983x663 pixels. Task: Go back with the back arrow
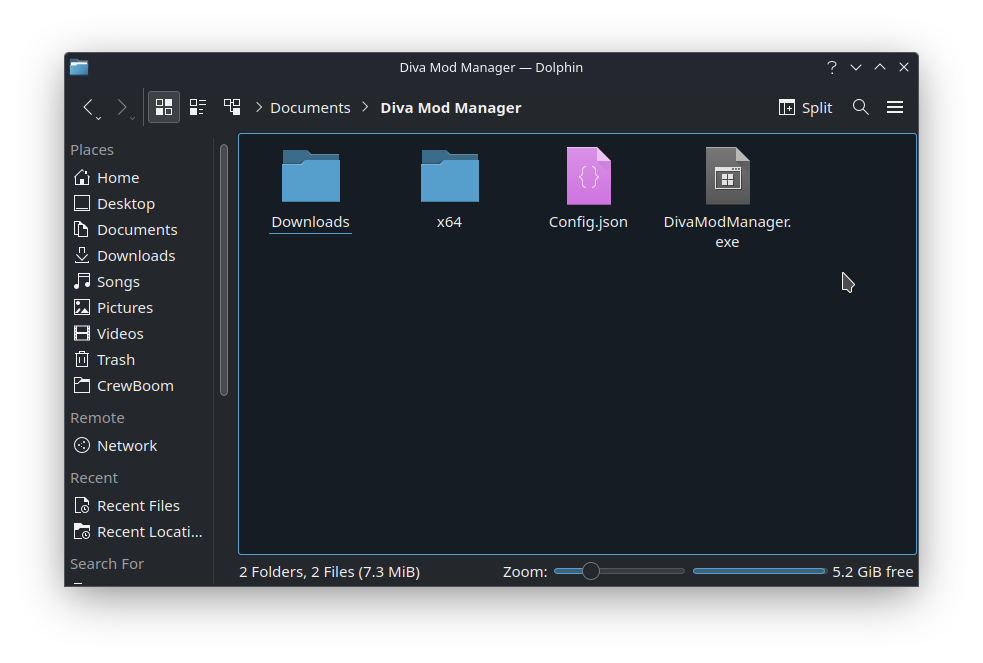click(88, 107)
